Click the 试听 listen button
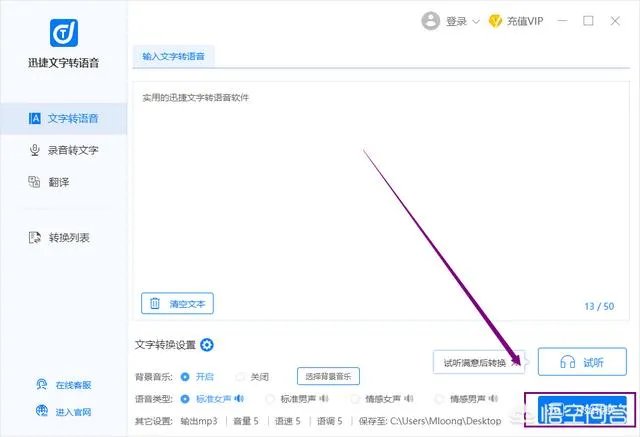Image resolution: width=640 pixels, height=437 pixels. pos(582,362)
